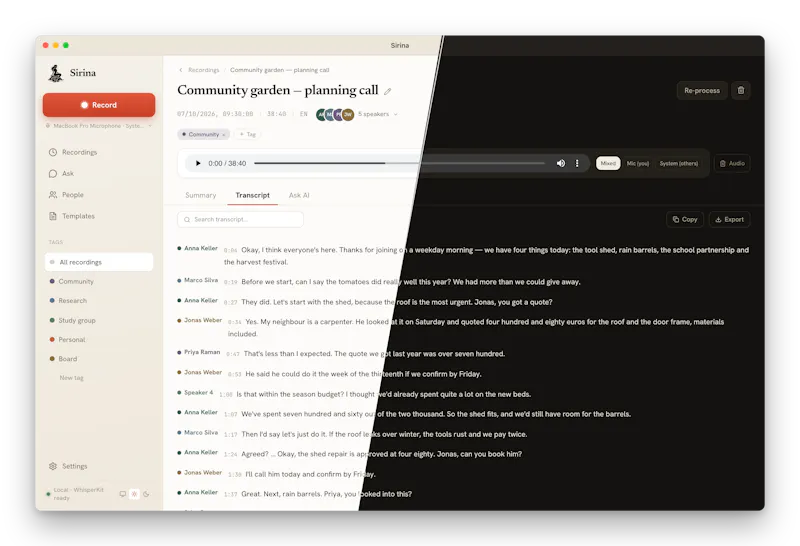Click line "That's less than I expected"
This screenshot has height=546, width=800.
(x=374, y=354)
